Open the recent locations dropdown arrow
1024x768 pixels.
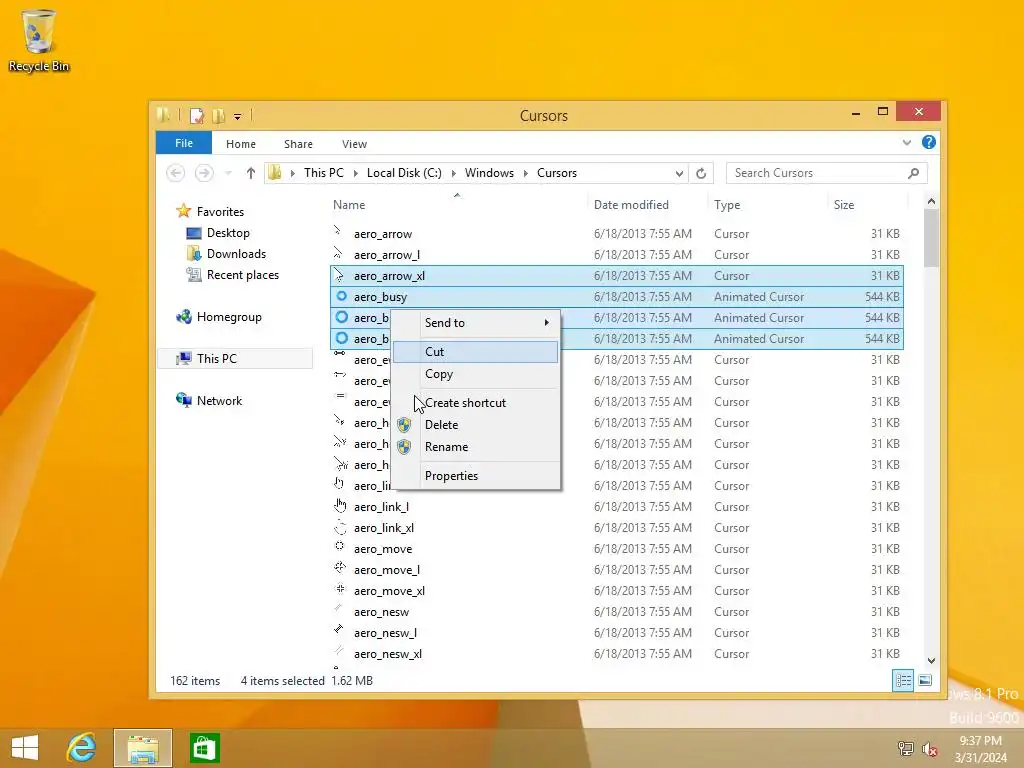(228, 173)
